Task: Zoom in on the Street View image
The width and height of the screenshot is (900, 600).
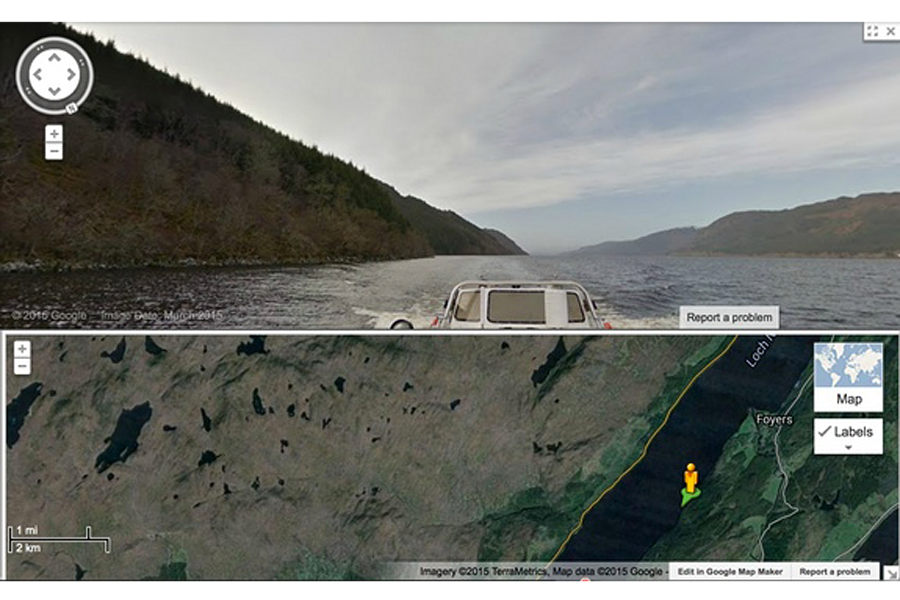Action: tap(54, 134)
